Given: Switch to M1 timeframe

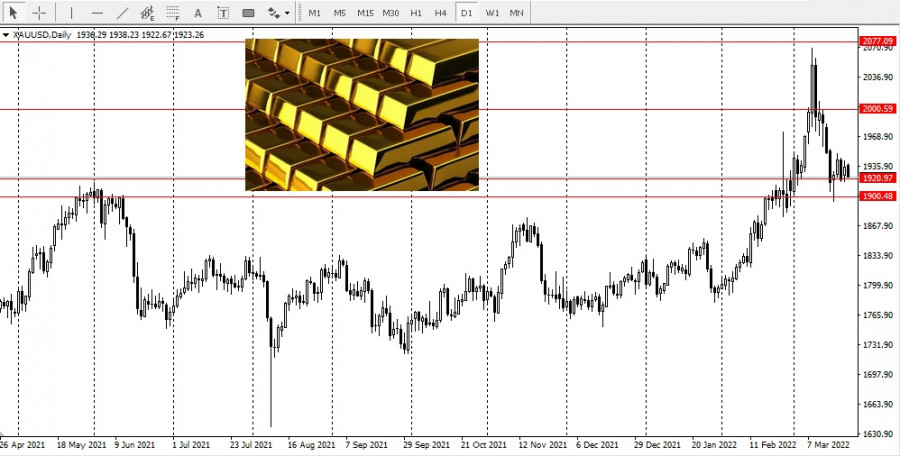Looking at the screenshot, I should (x=315, y=13).
